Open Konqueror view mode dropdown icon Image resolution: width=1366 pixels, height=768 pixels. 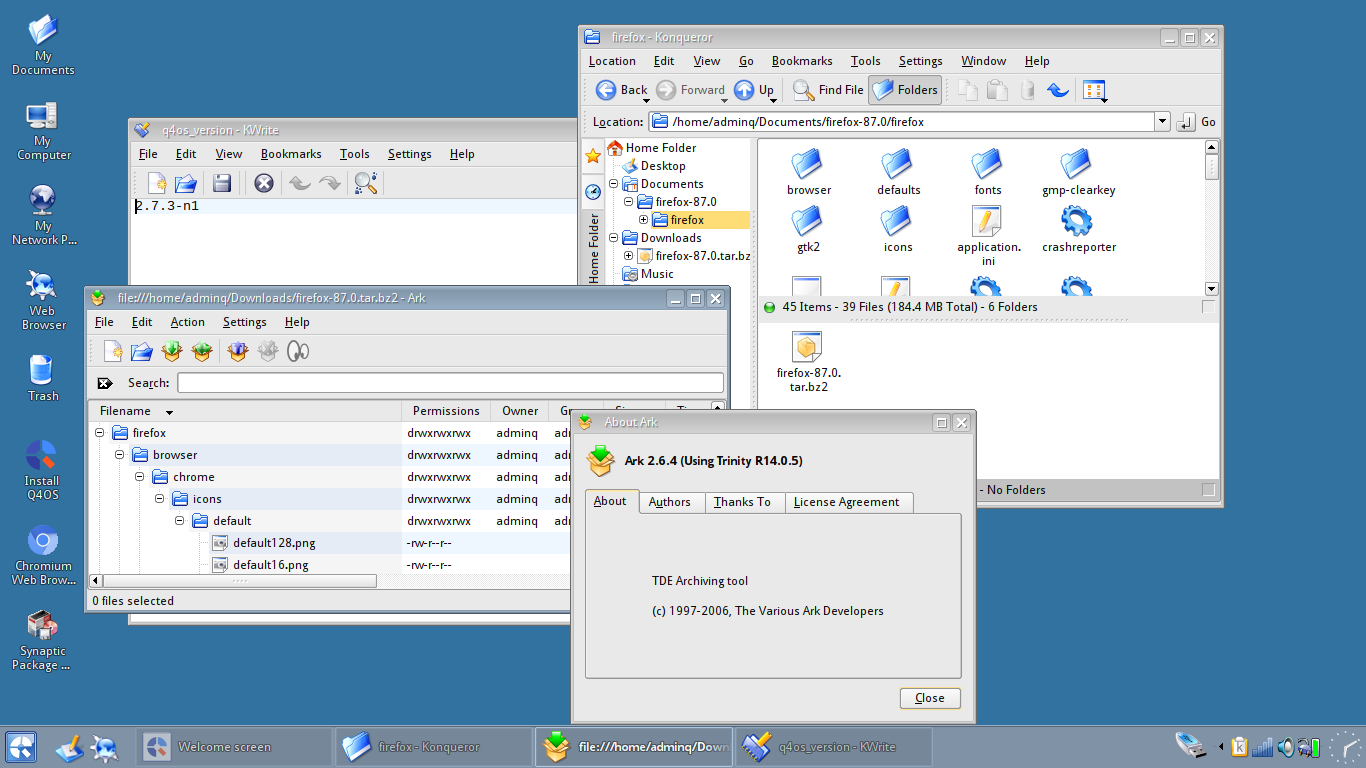tap(1094, 90)
